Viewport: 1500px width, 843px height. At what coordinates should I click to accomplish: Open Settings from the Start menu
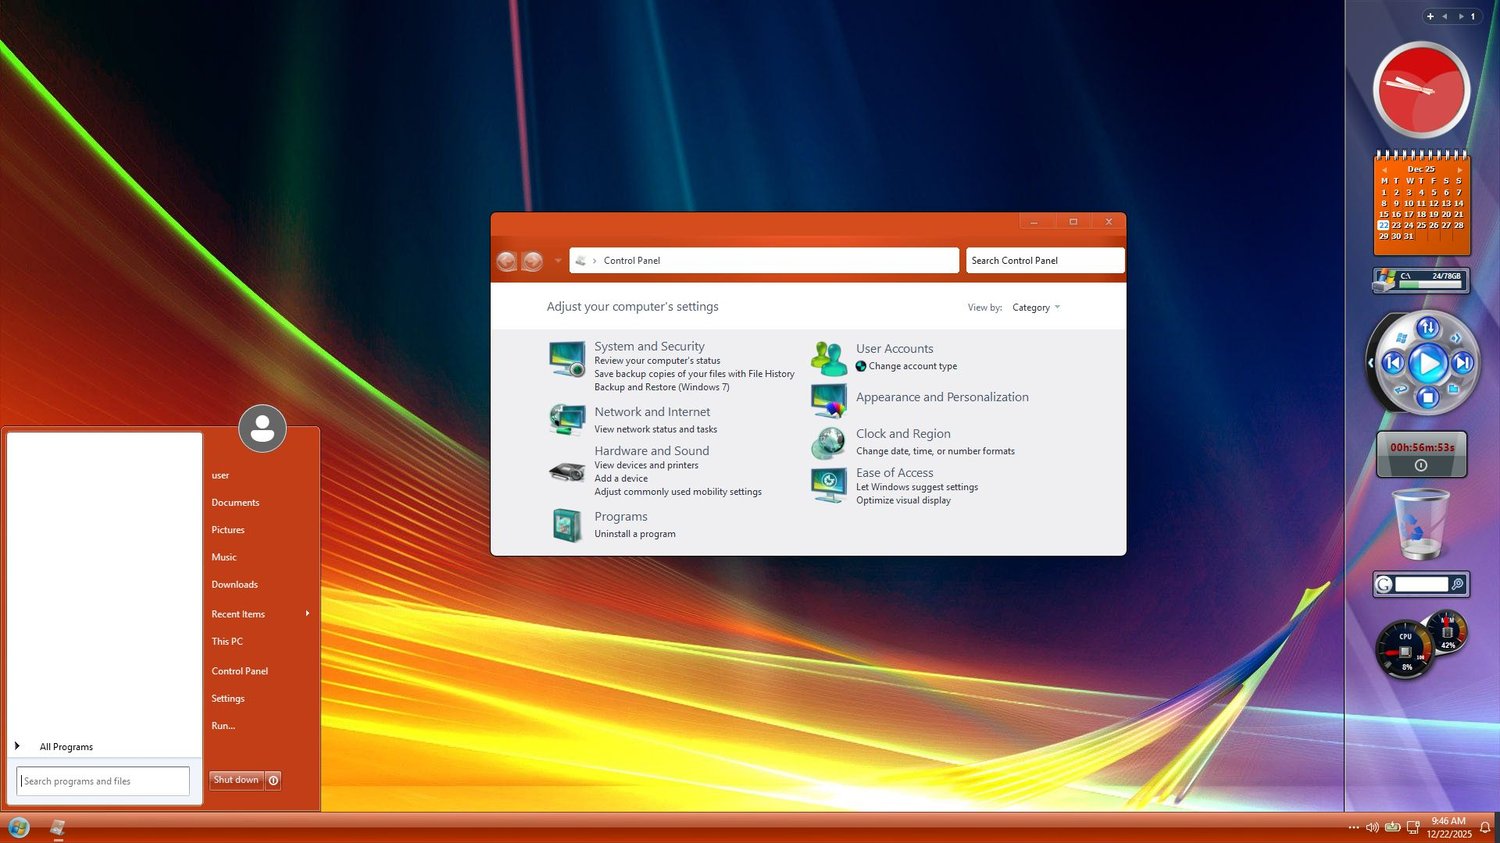228,699
